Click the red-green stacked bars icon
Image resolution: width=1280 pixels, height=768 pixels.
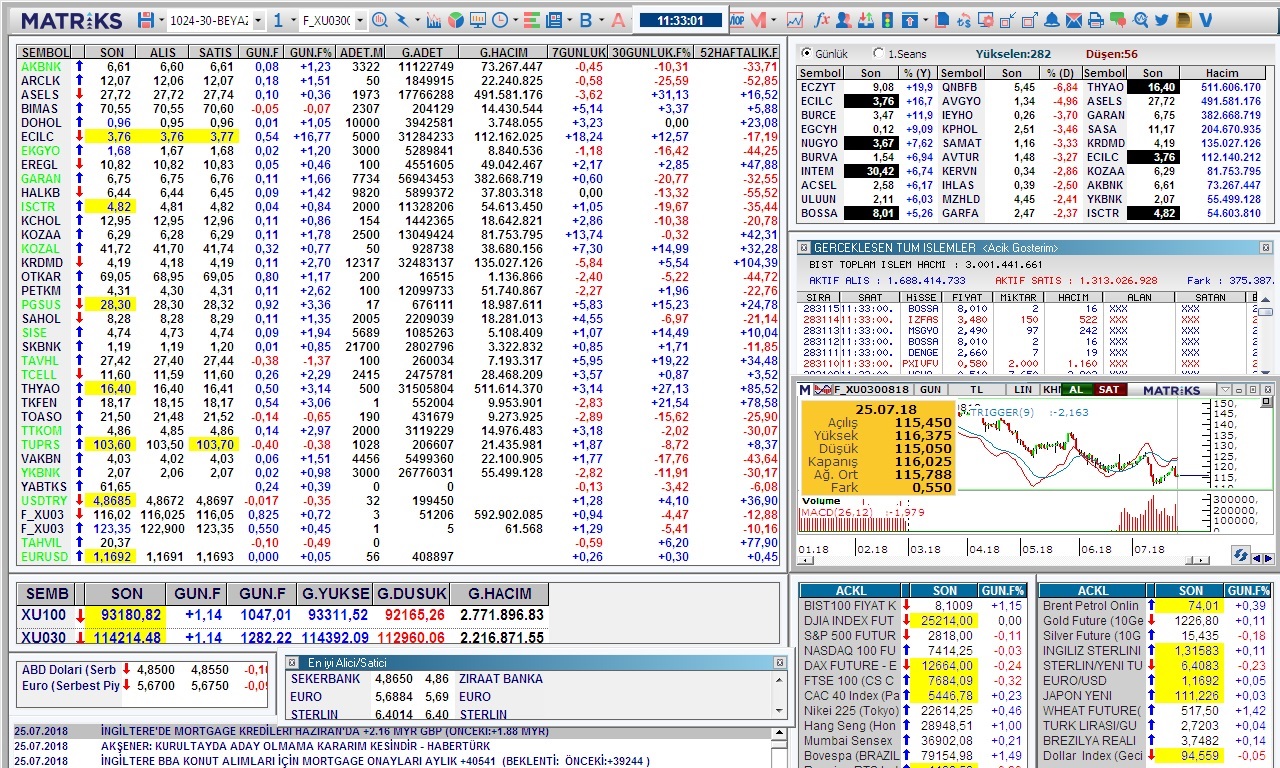(531, 20)
